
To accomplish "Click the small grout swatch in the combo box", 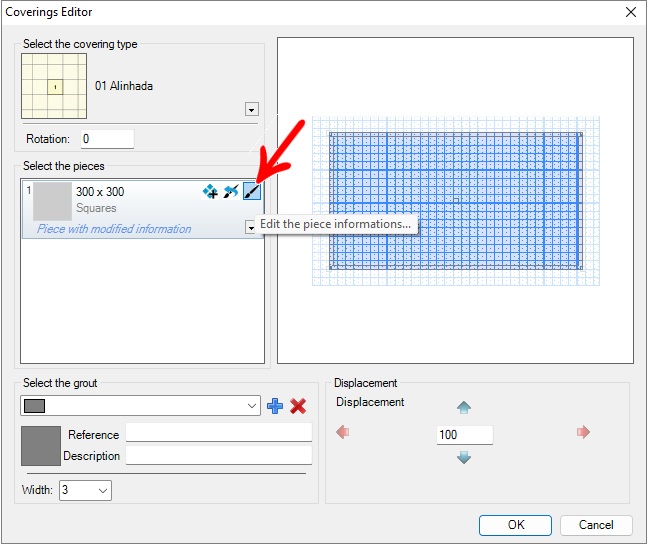I will [34, 406].
